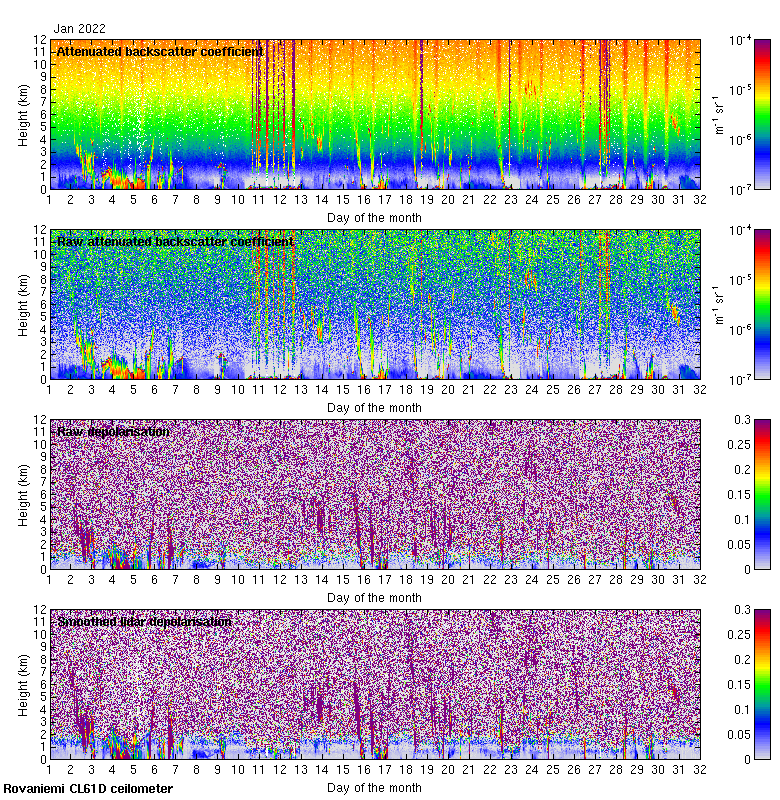Click the Raw attenuated backscatter coefficient title
780x800 pixels.
point(175,241)
